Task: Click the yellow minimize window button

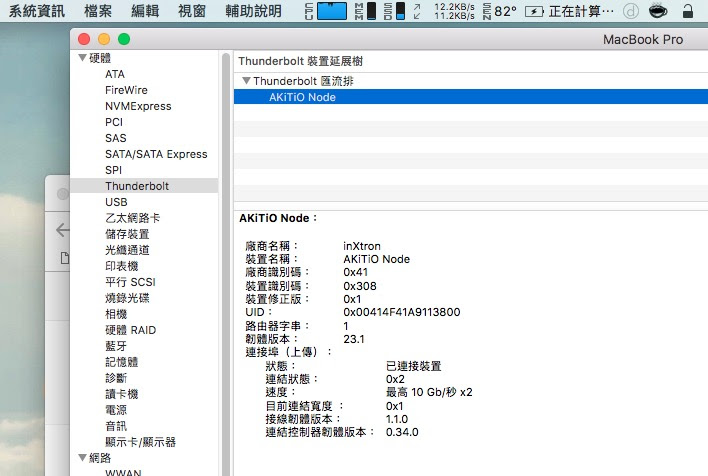Action: click(104, 39)
